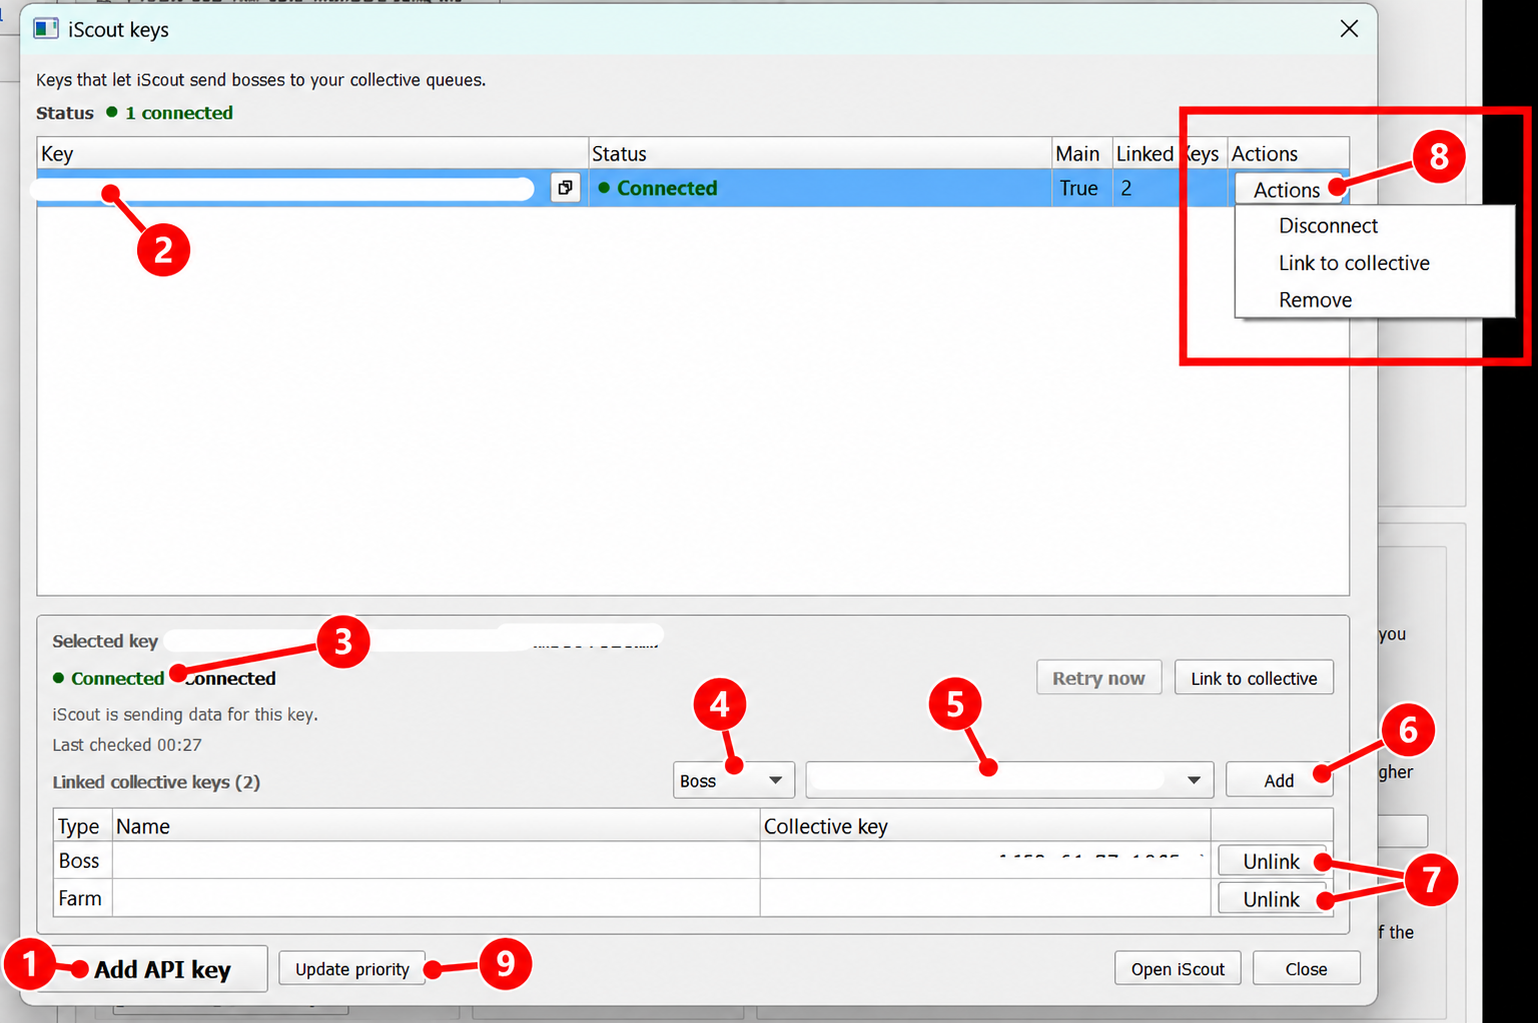Close the iScout keys dialog with X

[x=1349, y=29]
